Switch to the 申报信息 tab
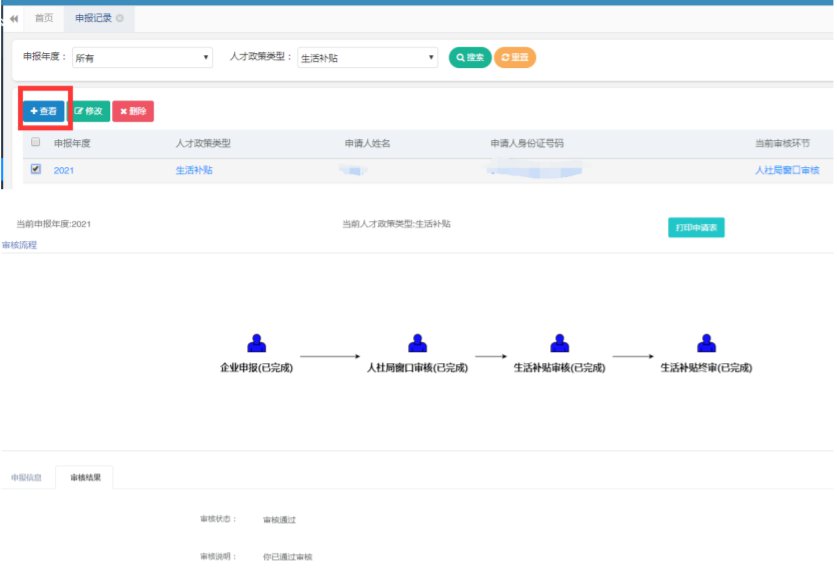The height and width of the screenshot is (576, 837). (x=26, y=478)
